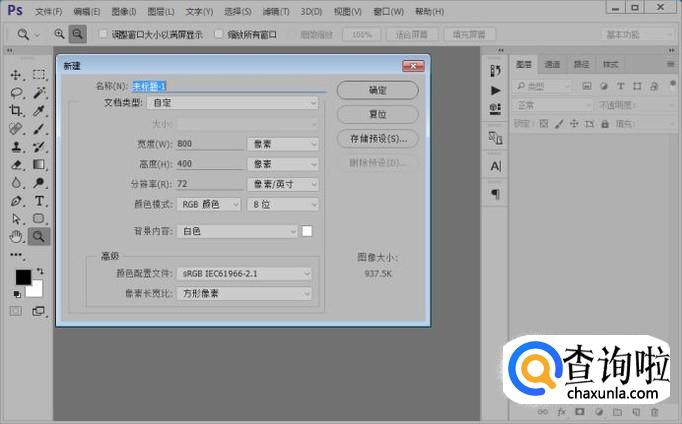Open the Paragraph panel icon
Viewport: 682px width, 424px height.
(x=495, y=194)
